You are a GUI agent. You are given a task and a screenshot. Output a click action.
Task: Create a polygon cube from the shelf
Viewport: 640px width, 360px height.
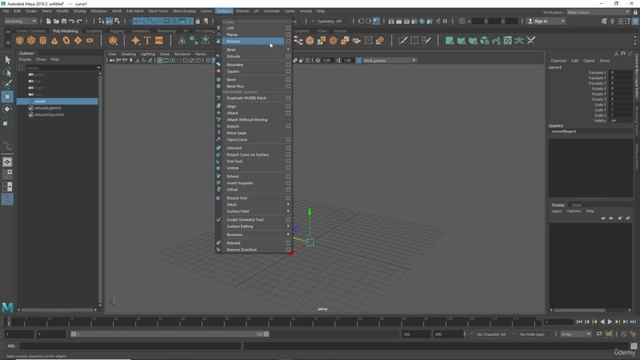point(31,40)
